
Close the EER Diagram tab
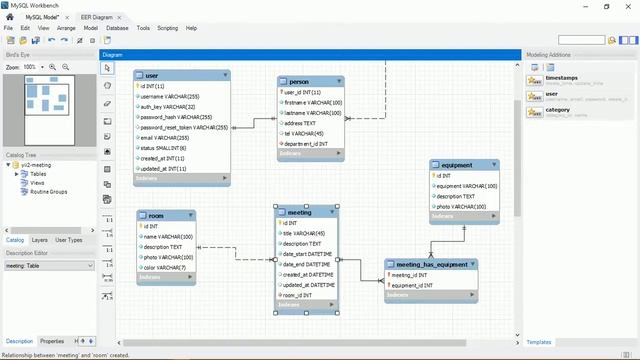click(x=119, y=17)
